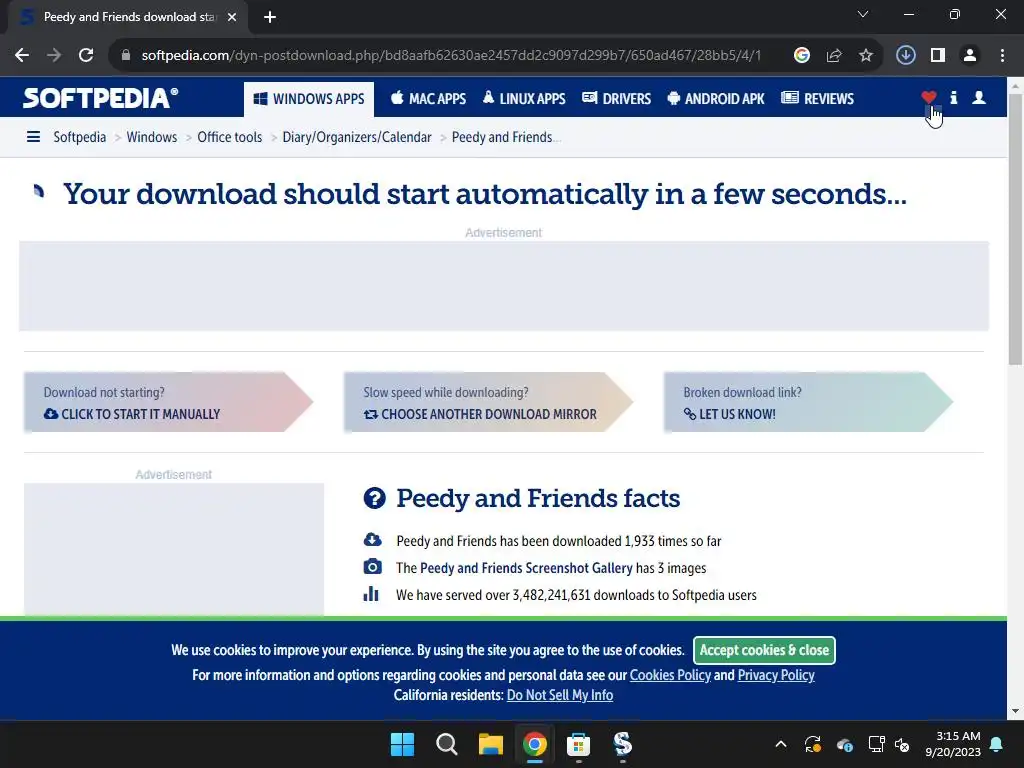The image size is (1024, 768).
Task: Click the address bar URL
Action: pos(451,56)
